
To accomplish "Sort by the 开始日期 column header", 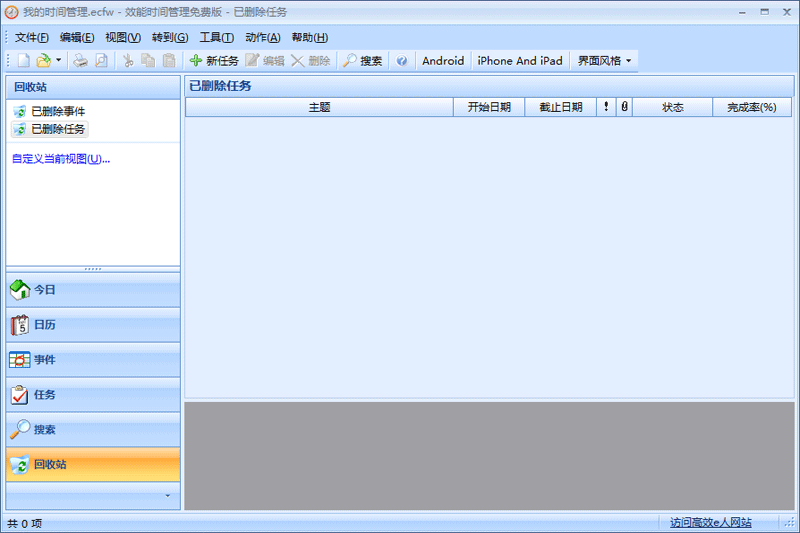I will [489, 107].
